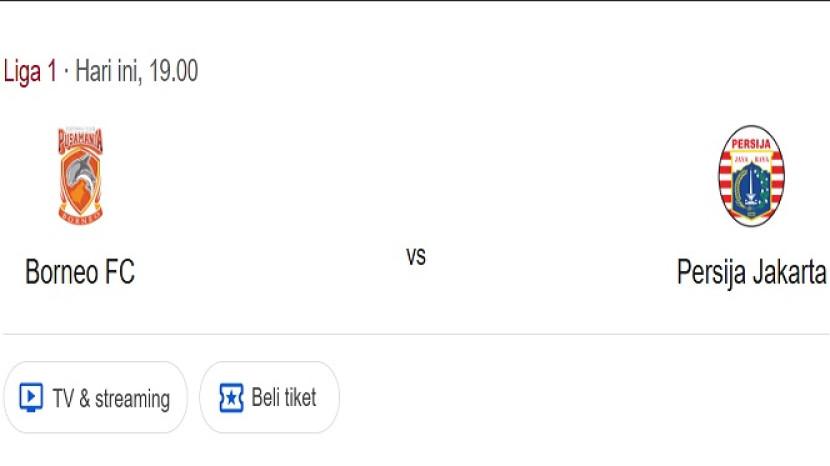The height and width of the screenshot is (466, 830).
Task: Click the Persija Jakarta club crest
Action: coord(751,176)
